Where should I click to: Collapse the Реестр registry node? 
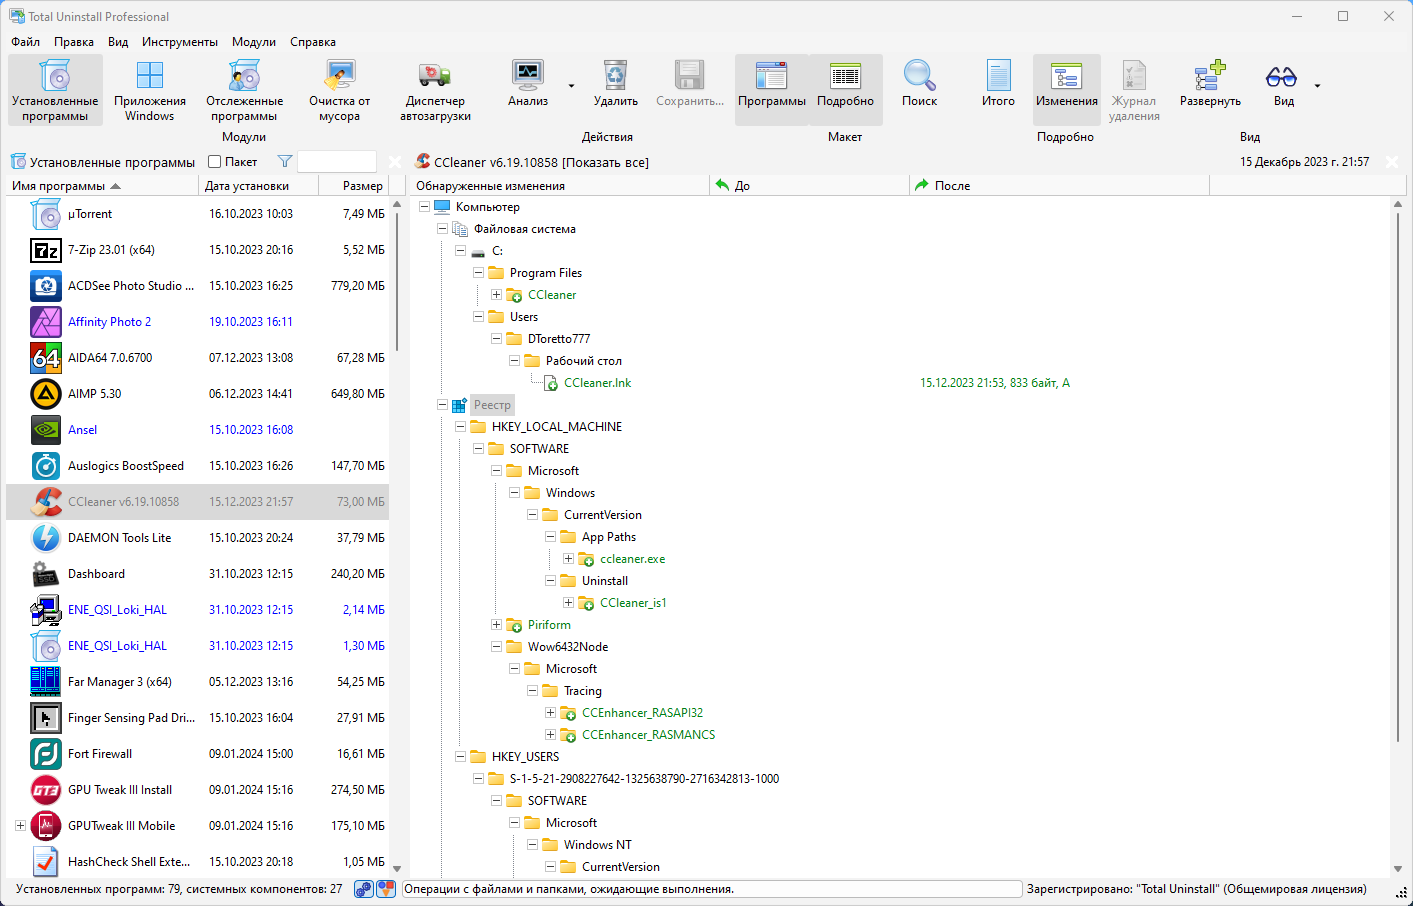(x=442, y=405)
